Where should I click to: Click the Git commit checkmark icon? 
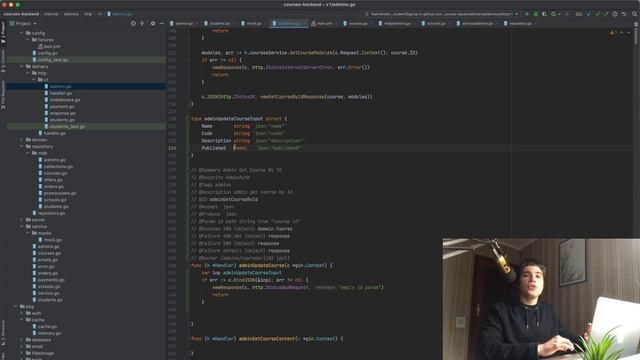(x=598, y=14)
